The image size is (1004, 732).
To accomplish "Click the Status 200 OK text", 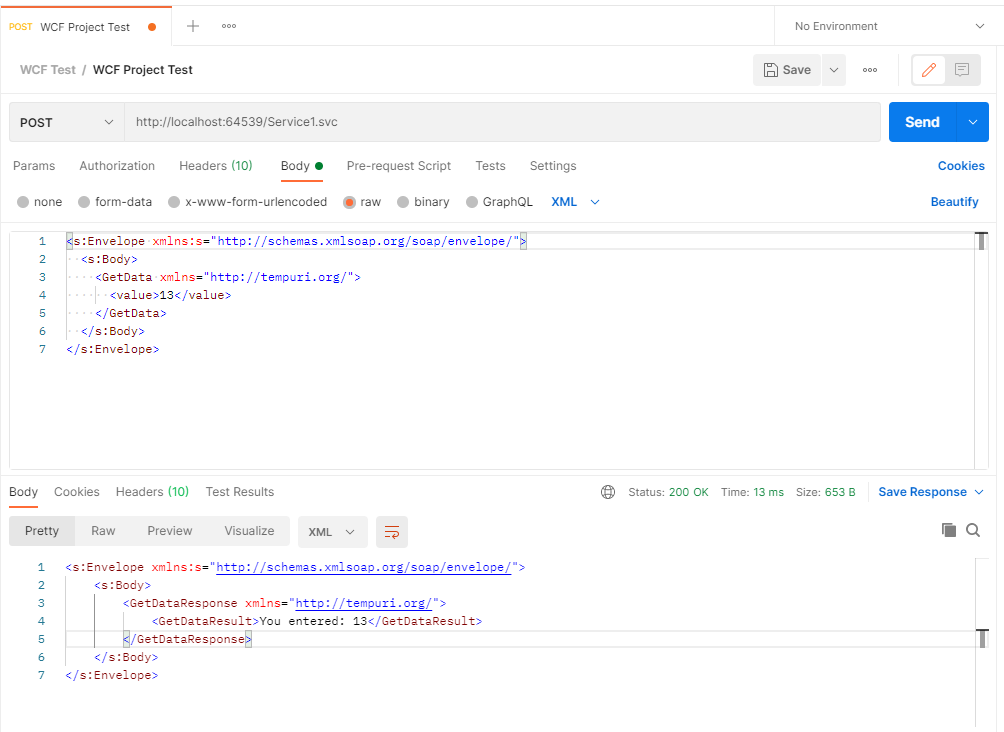I will pyautogui.click(x=668, y=492).
